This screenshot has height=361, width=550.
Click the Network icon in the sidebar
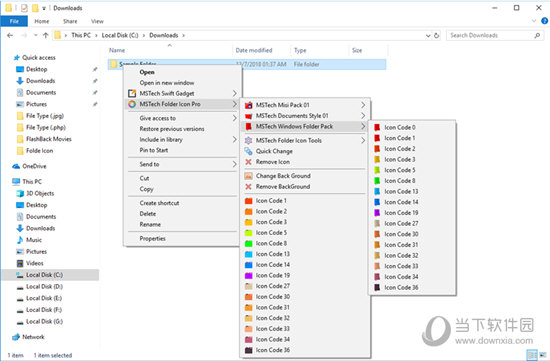[x=16, y=337]
